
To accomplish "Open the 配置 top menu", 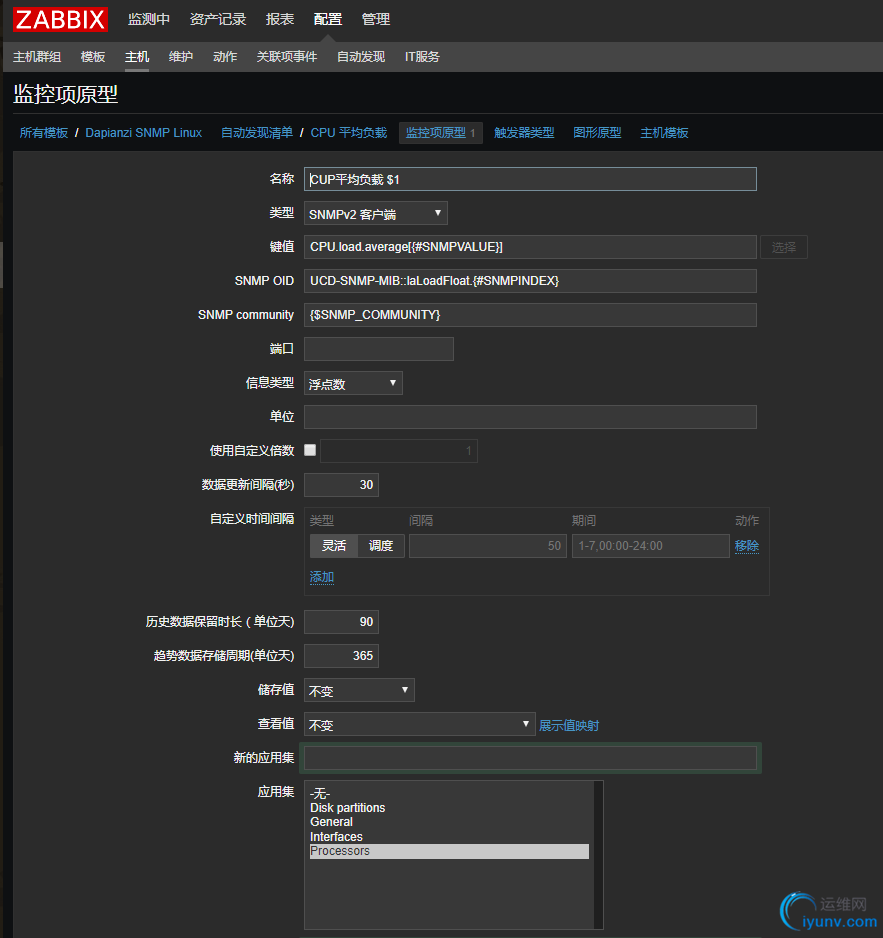I will point(327,19).
